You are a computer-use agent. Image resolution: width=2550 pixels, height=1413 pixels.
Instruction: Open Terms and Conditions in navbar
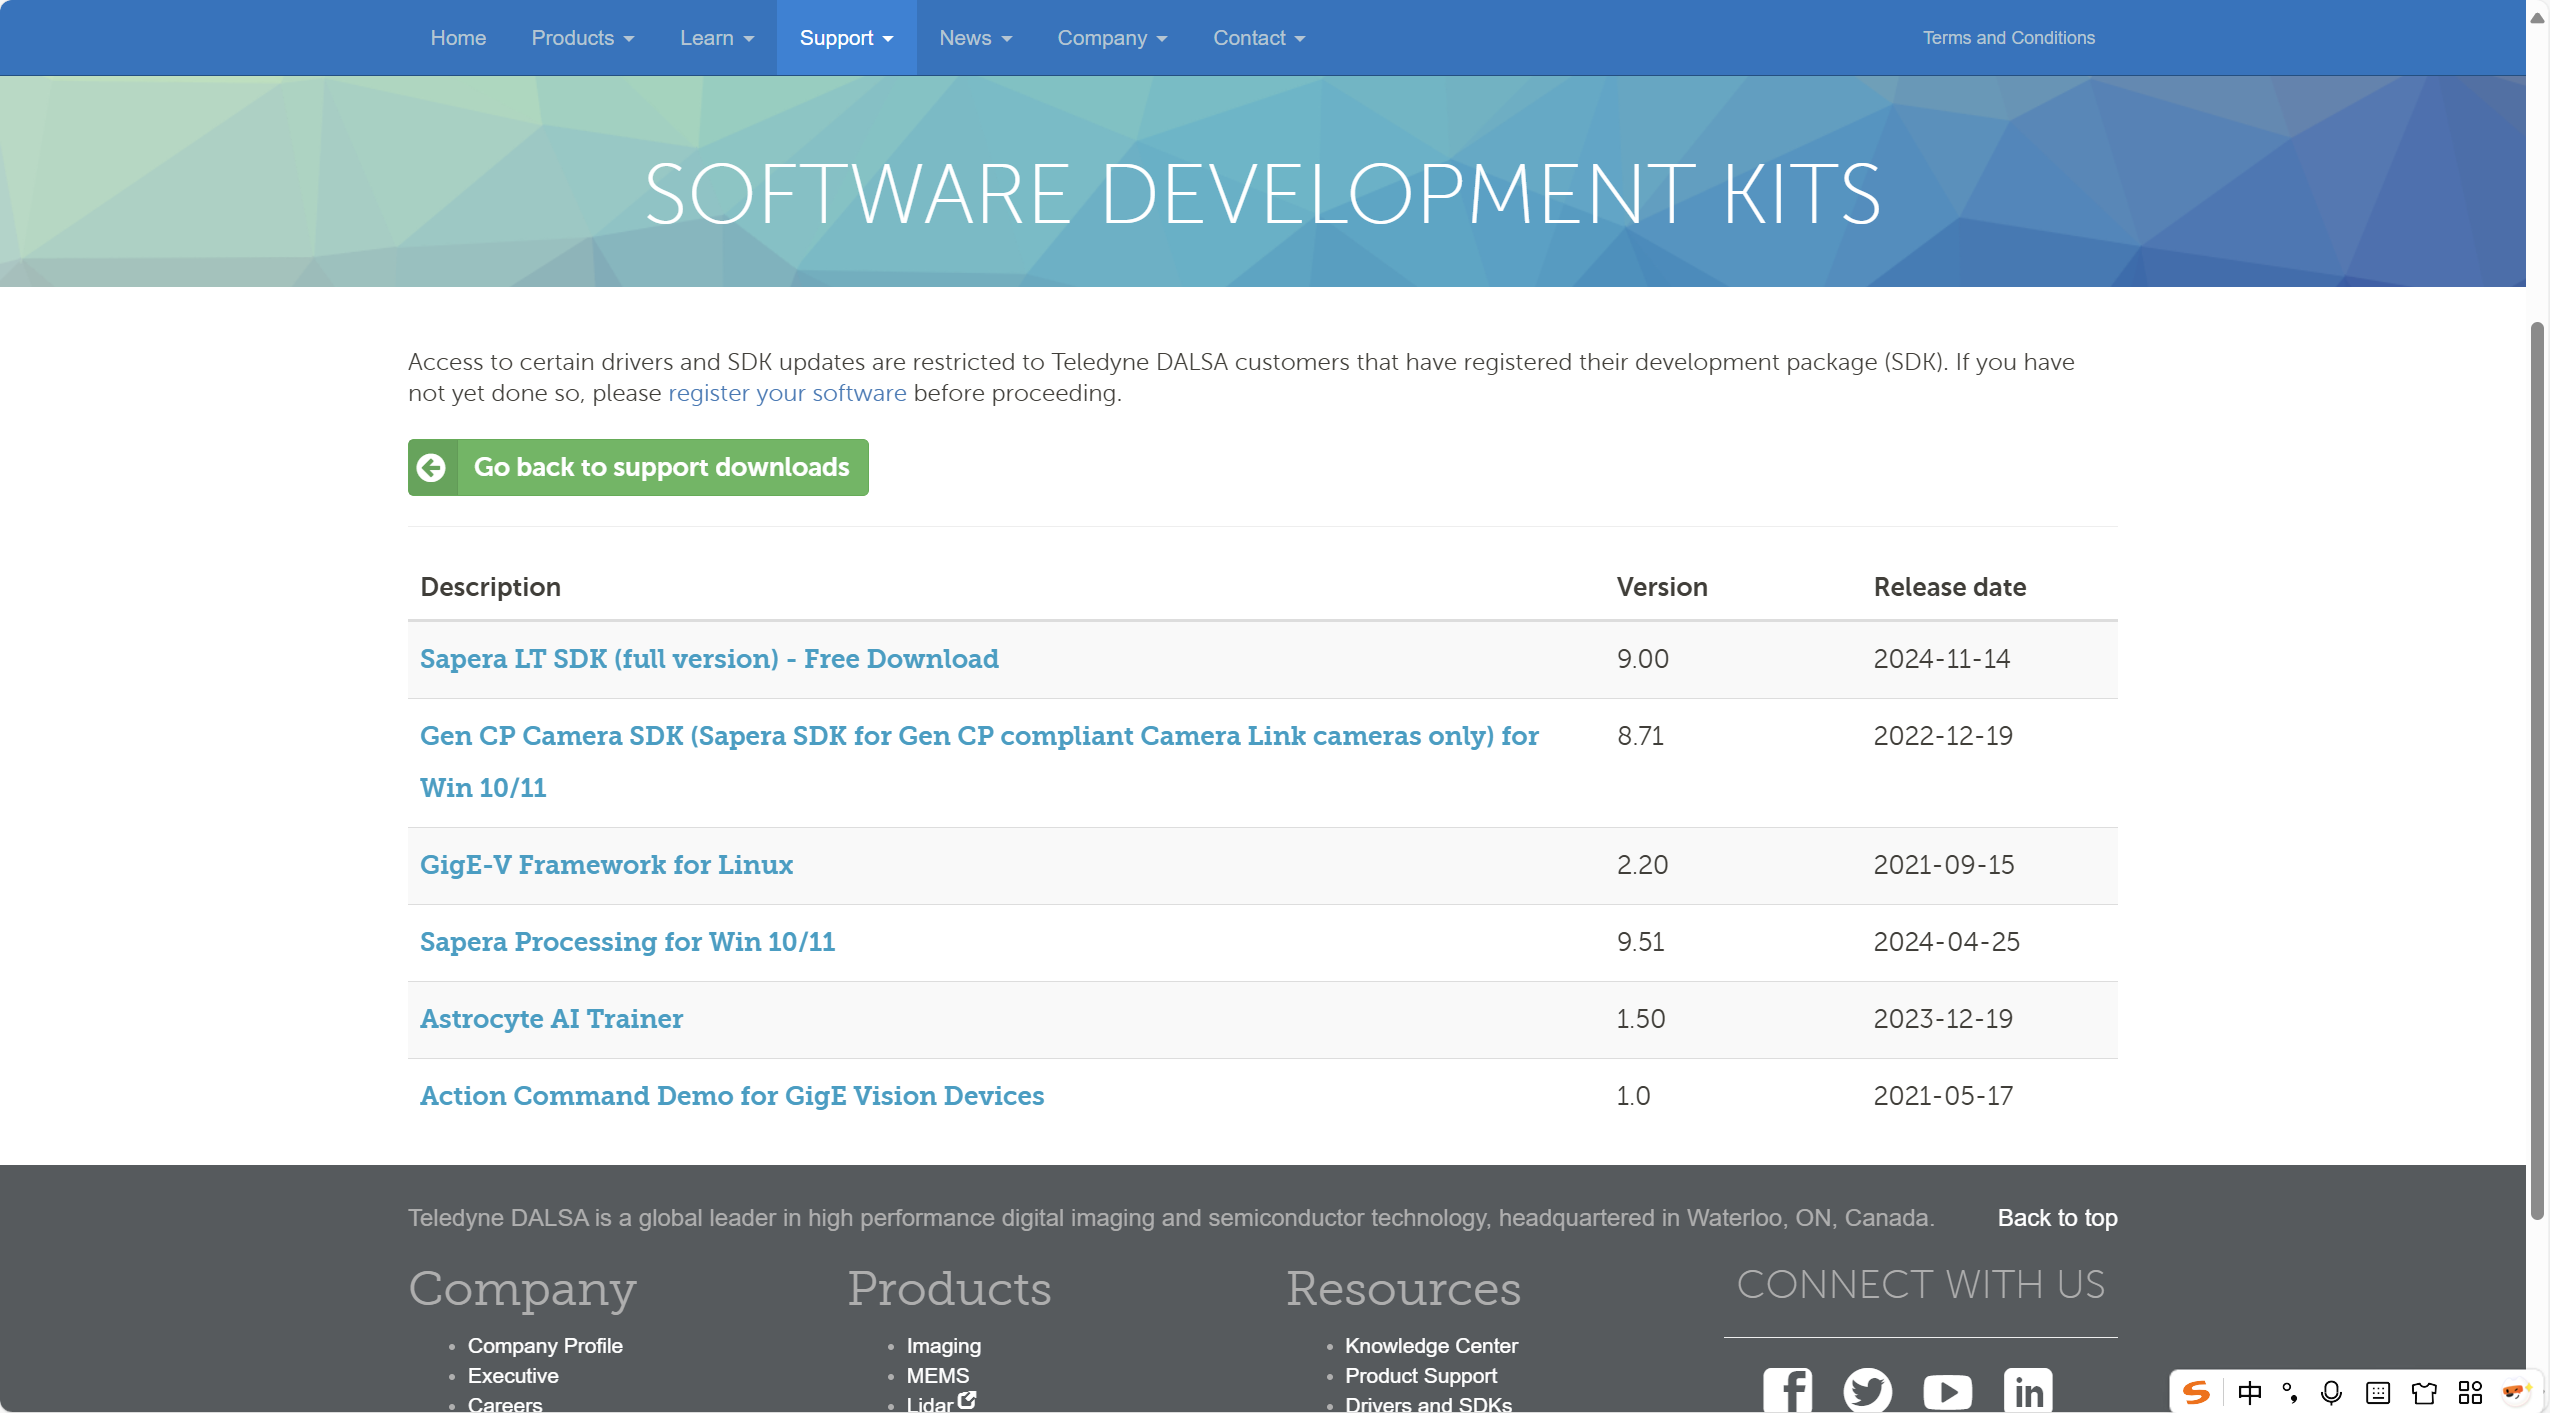pyautogui.click(x=2008, y=38)
